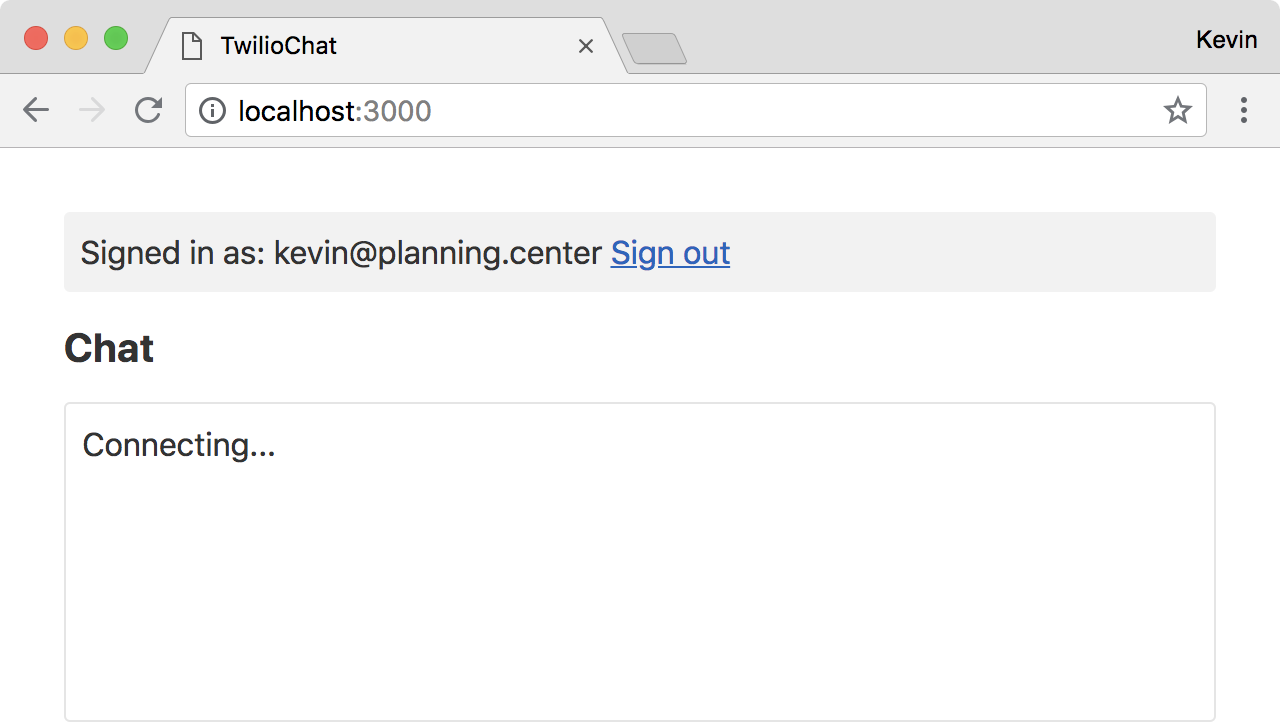Click the Sign out link

(x=670, y=253)
